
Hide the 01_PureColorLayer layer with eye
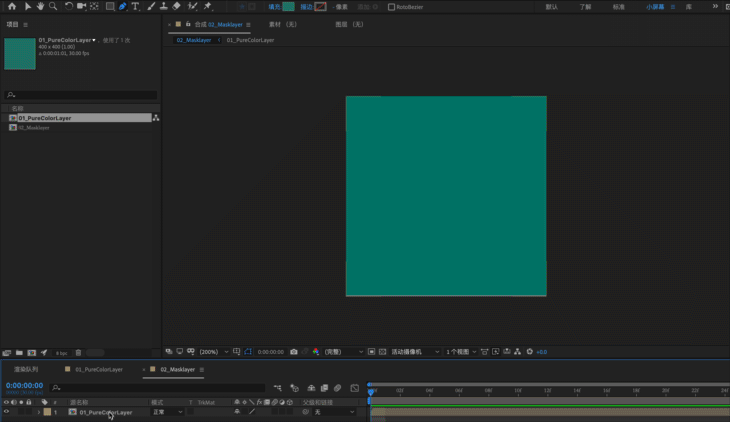click(x=6, y=412)
